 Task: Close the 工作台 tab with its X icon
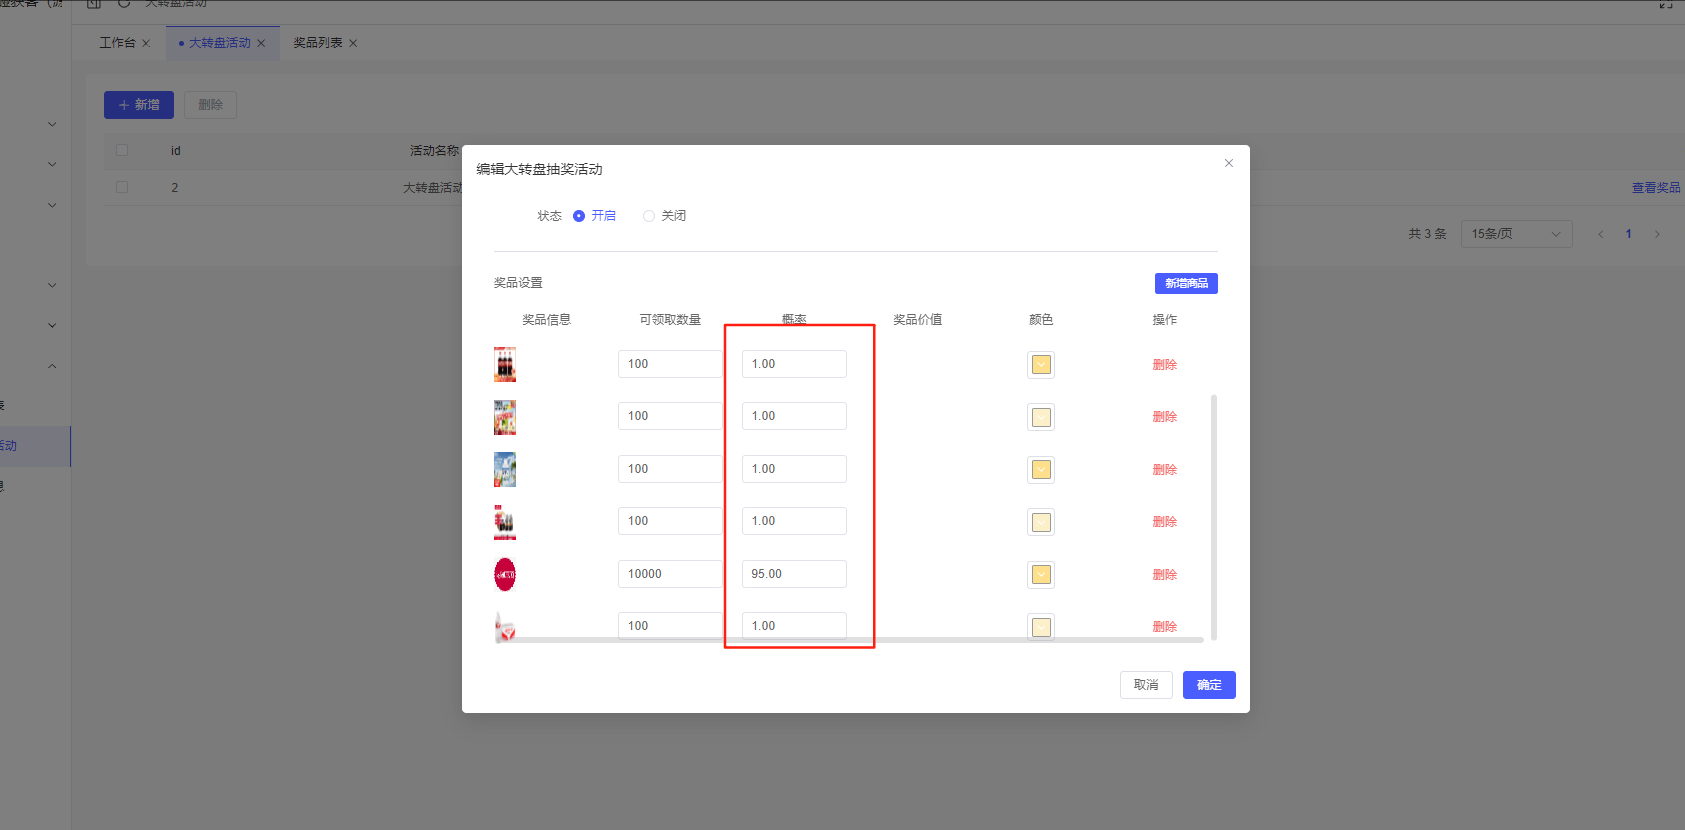click(146, 43)
